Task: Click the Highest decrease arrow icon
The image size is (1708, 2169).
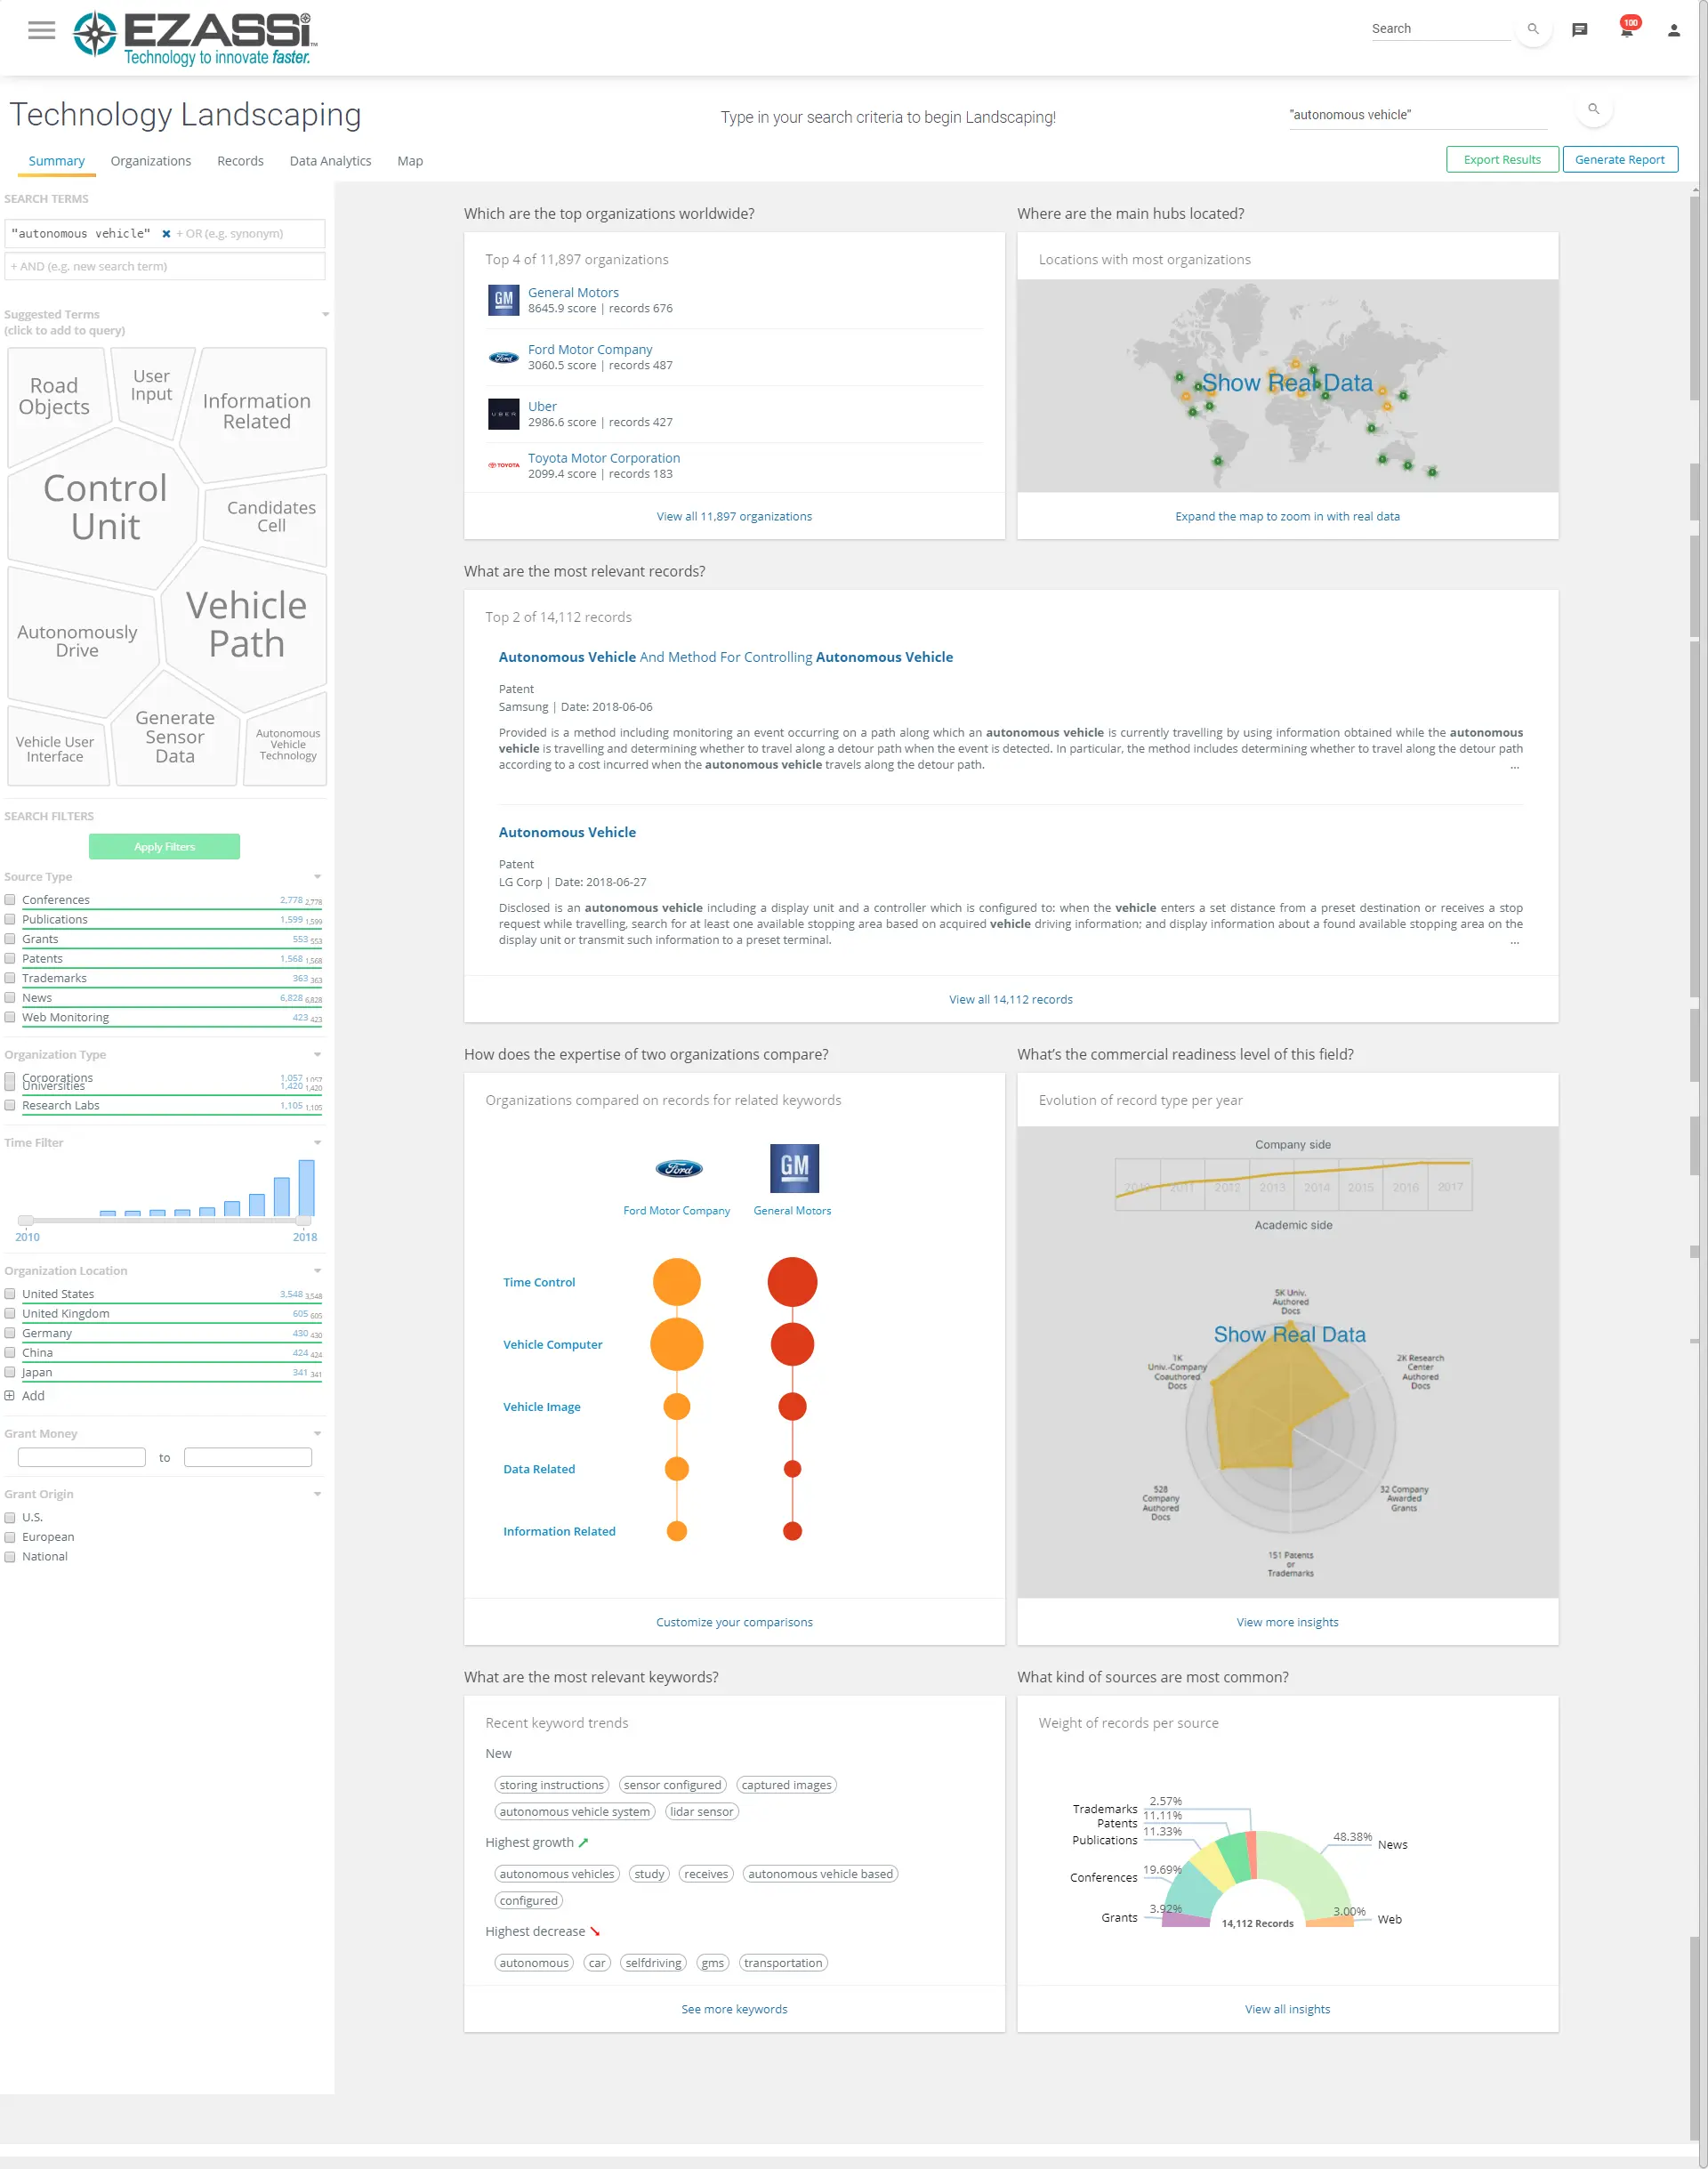Action: 595,1931
